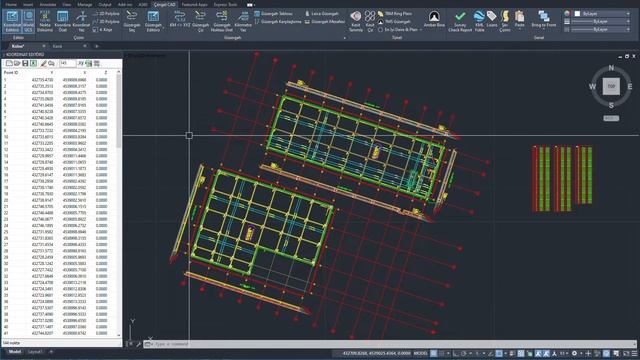Click the Excel export icon in coordinate panel
Screen dimensions: 640x360
tap(33, 63)
